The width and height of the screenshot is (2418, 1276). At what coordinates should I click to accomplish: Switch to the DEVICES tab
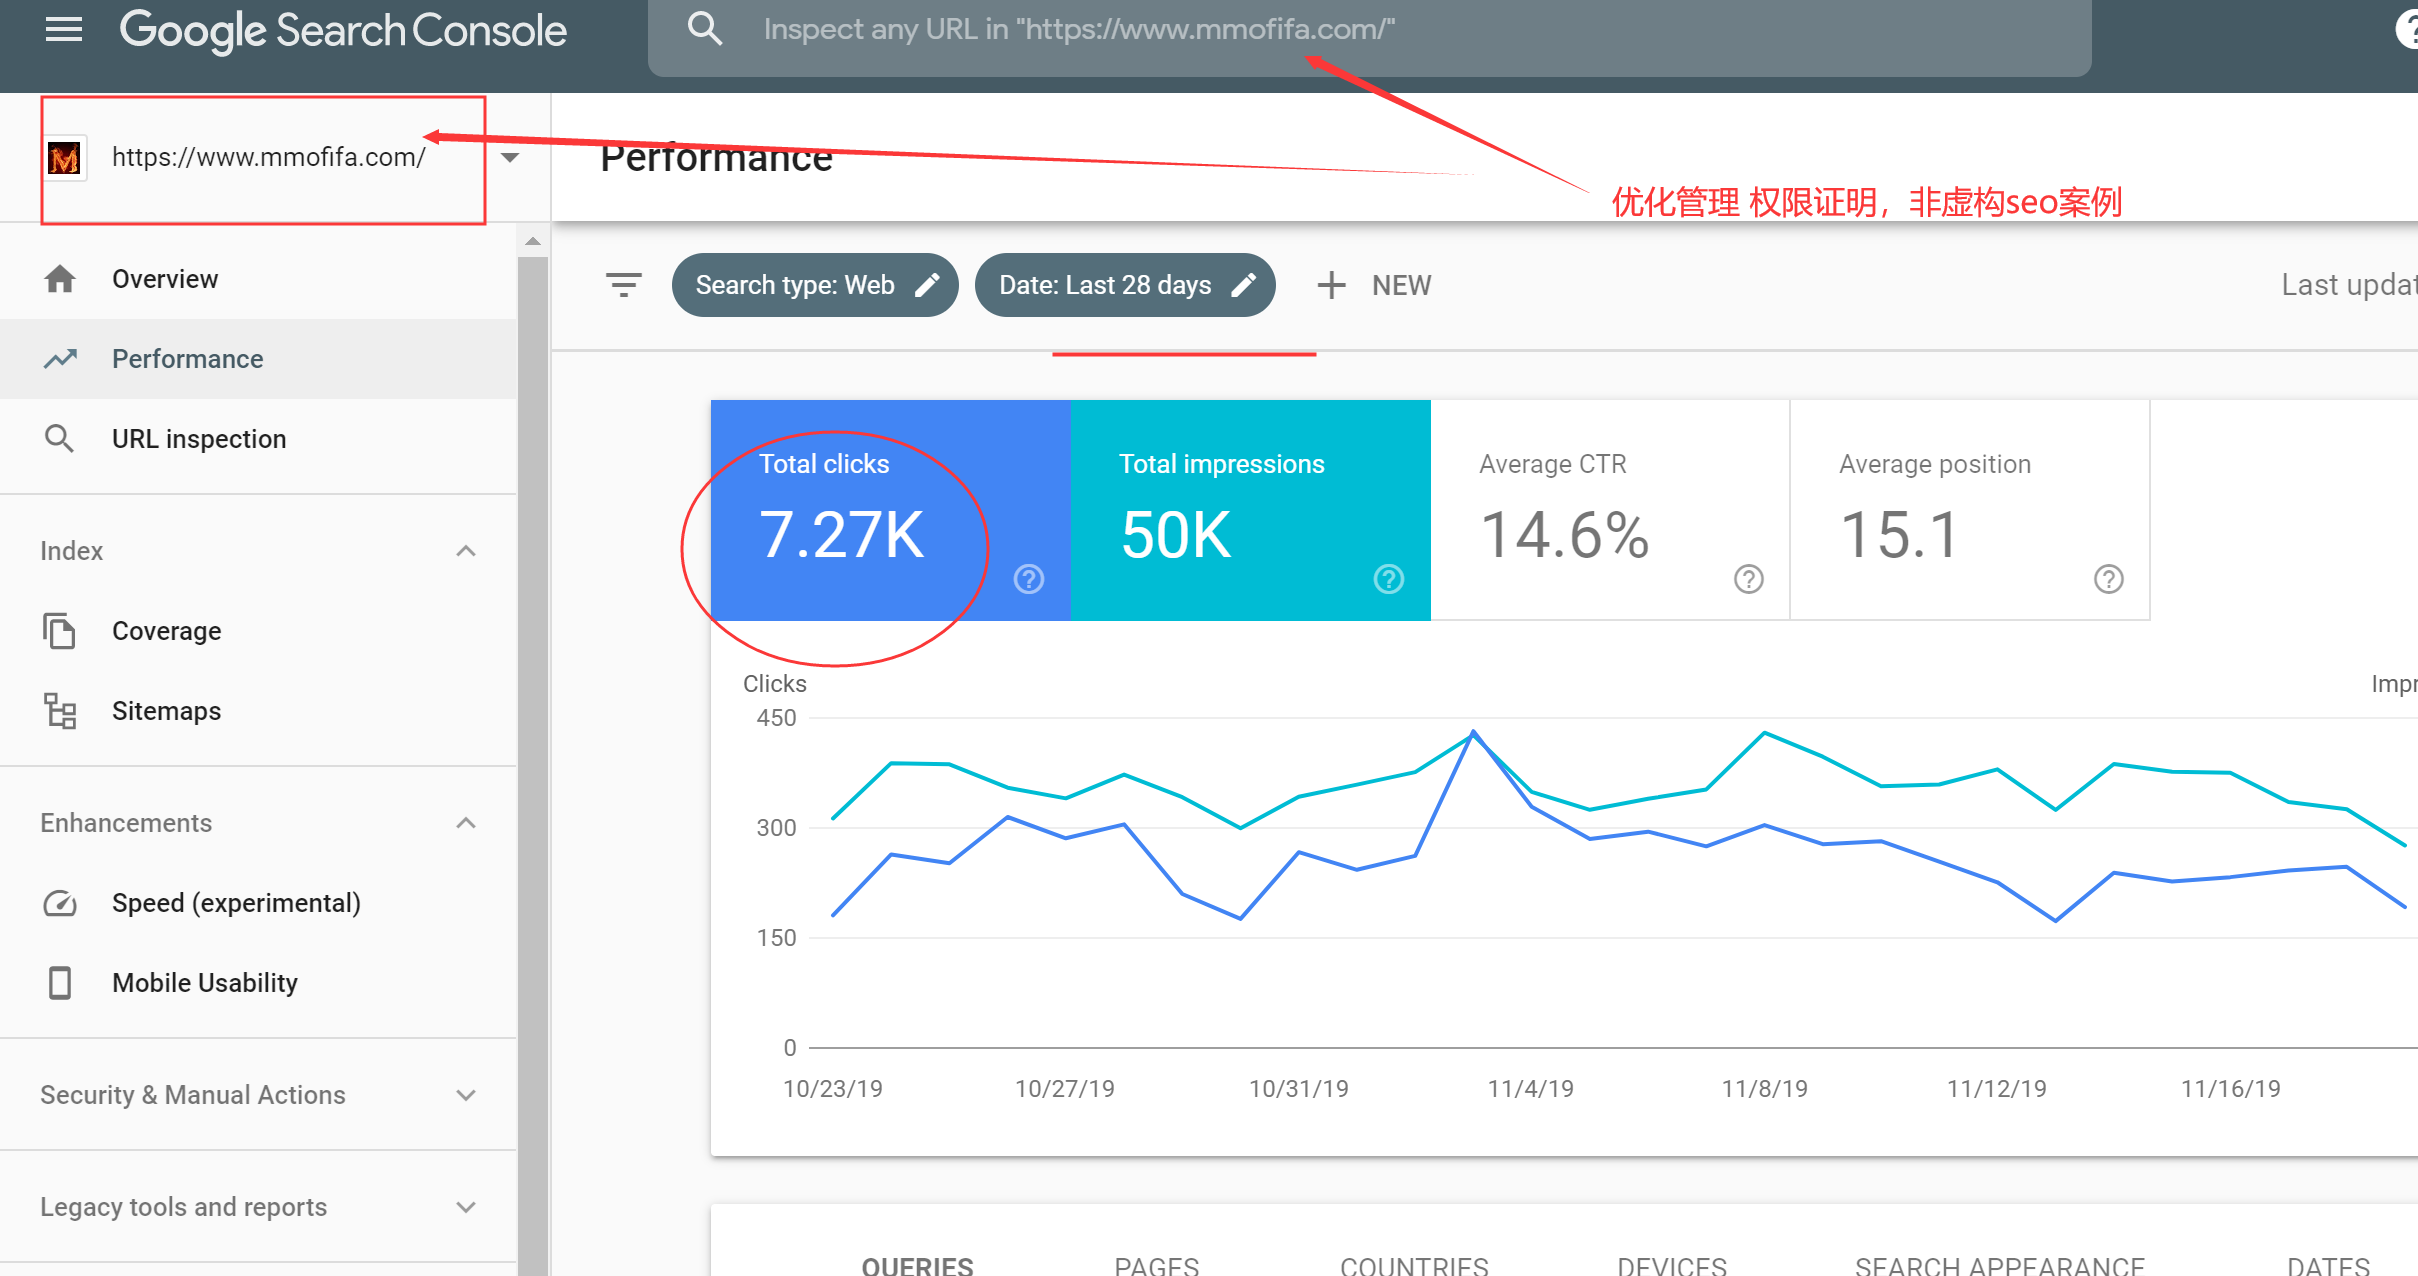point(1672,1265)
